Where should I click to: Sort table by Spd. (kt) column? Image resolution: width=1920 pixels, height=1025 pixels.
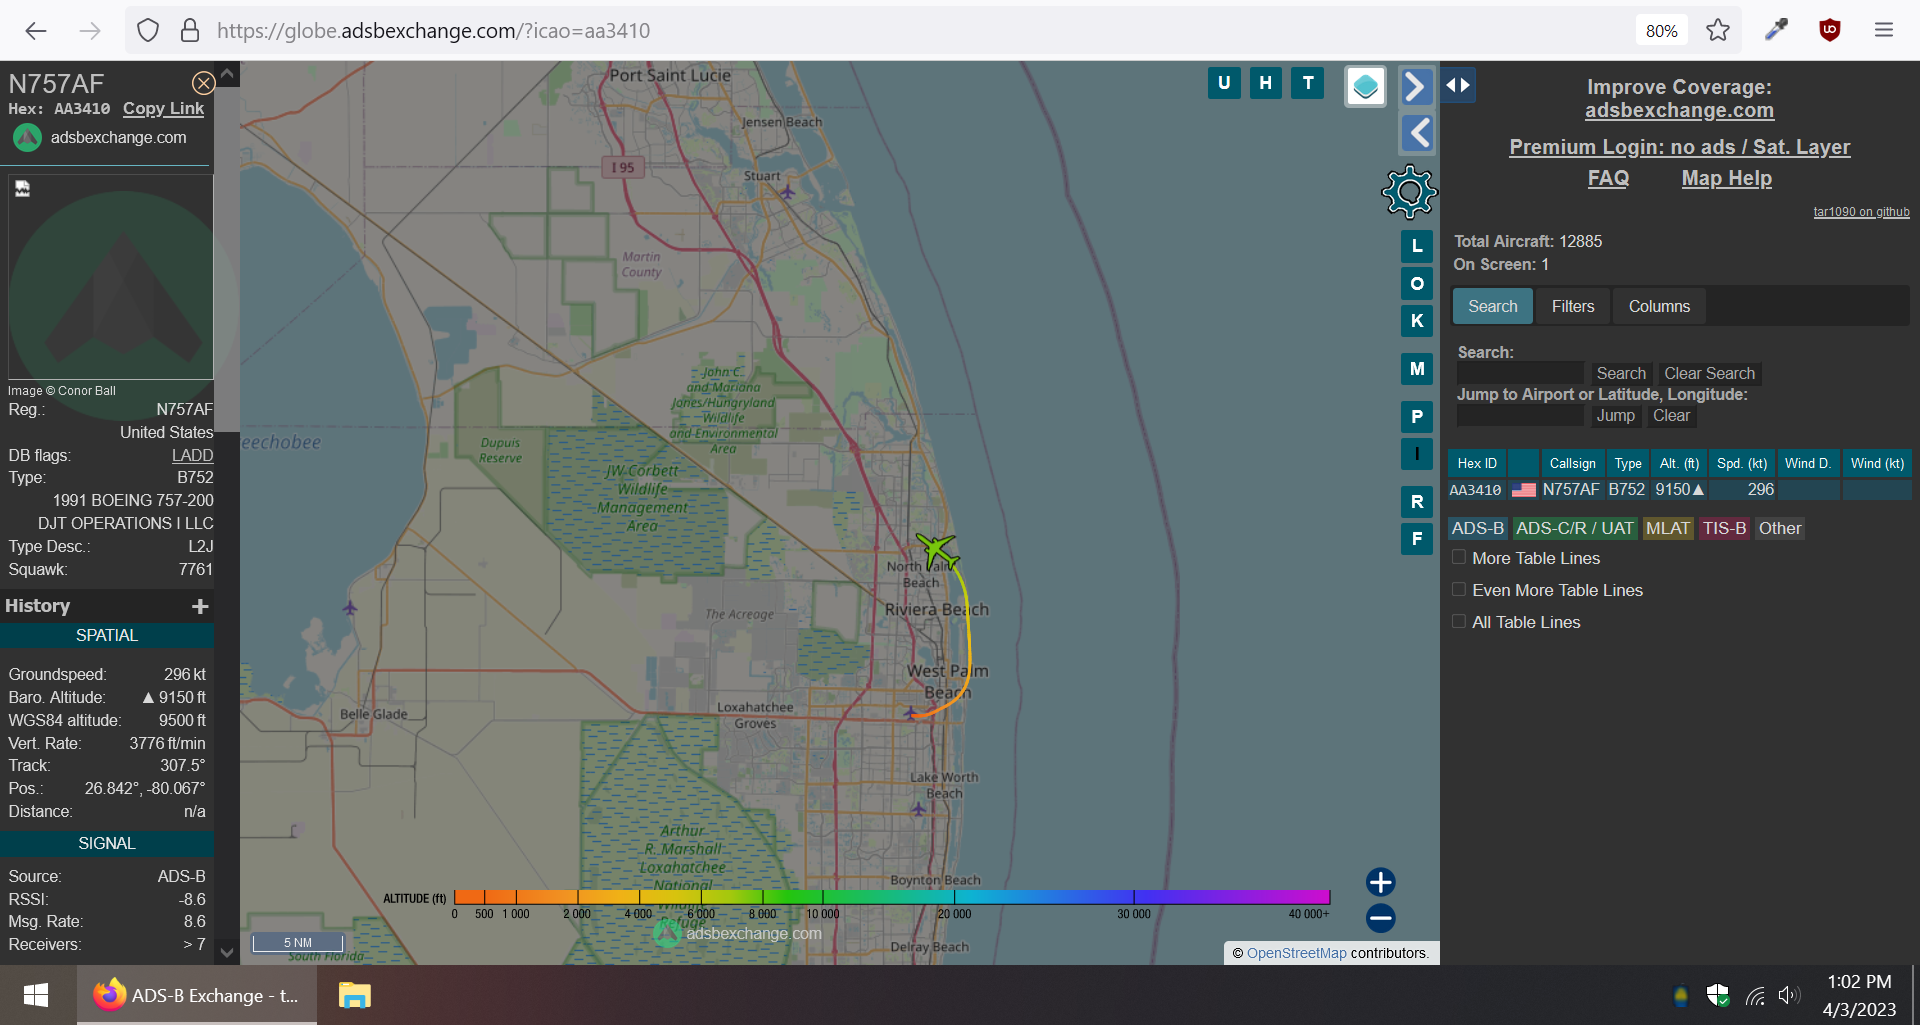pos(1742,463)
